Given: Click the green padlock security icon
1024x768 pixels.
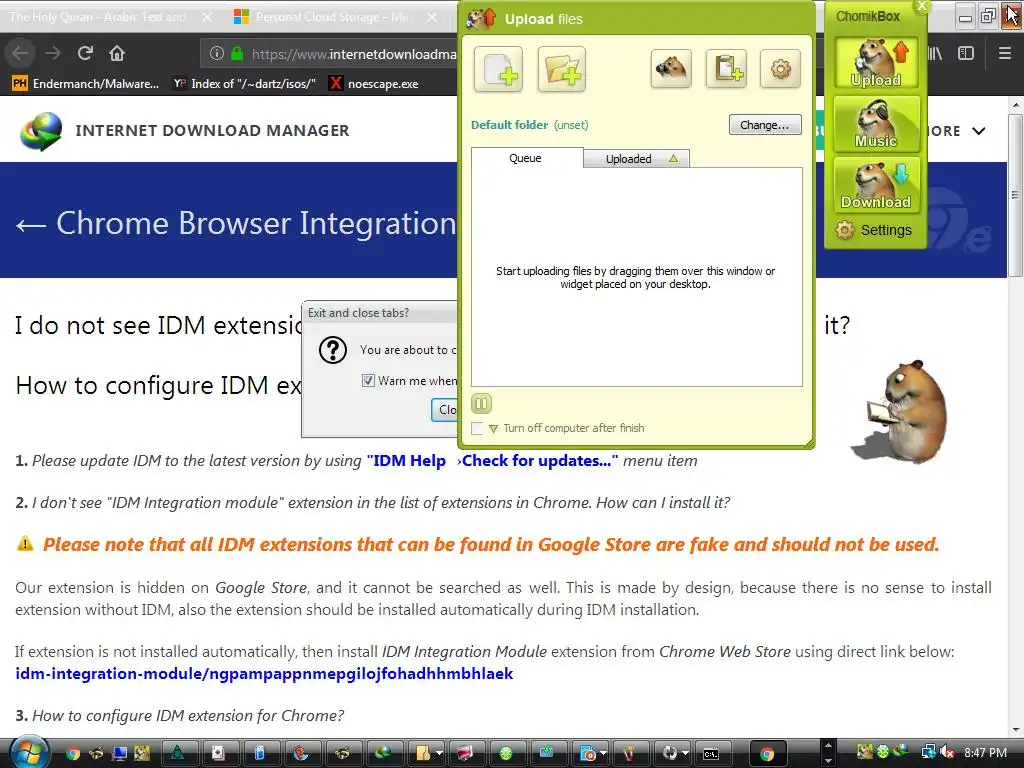Looking at the screenshot, I should point(237,54).
